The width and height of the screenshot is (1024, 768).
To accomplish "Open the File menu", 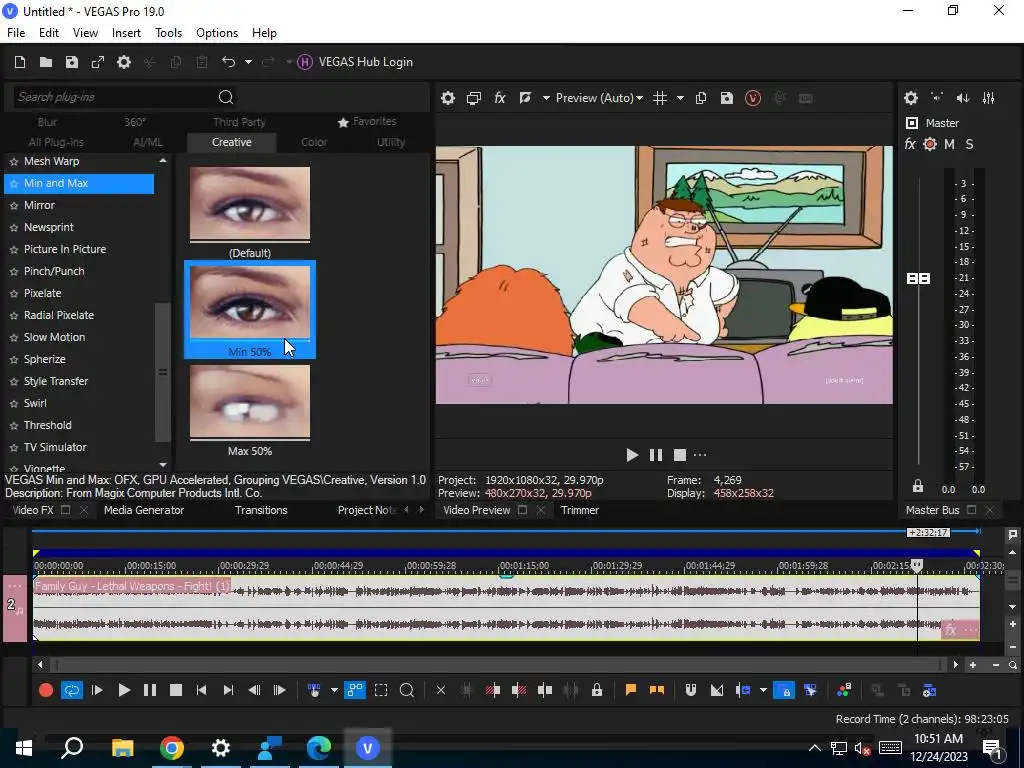I will [x=16, y=33].
